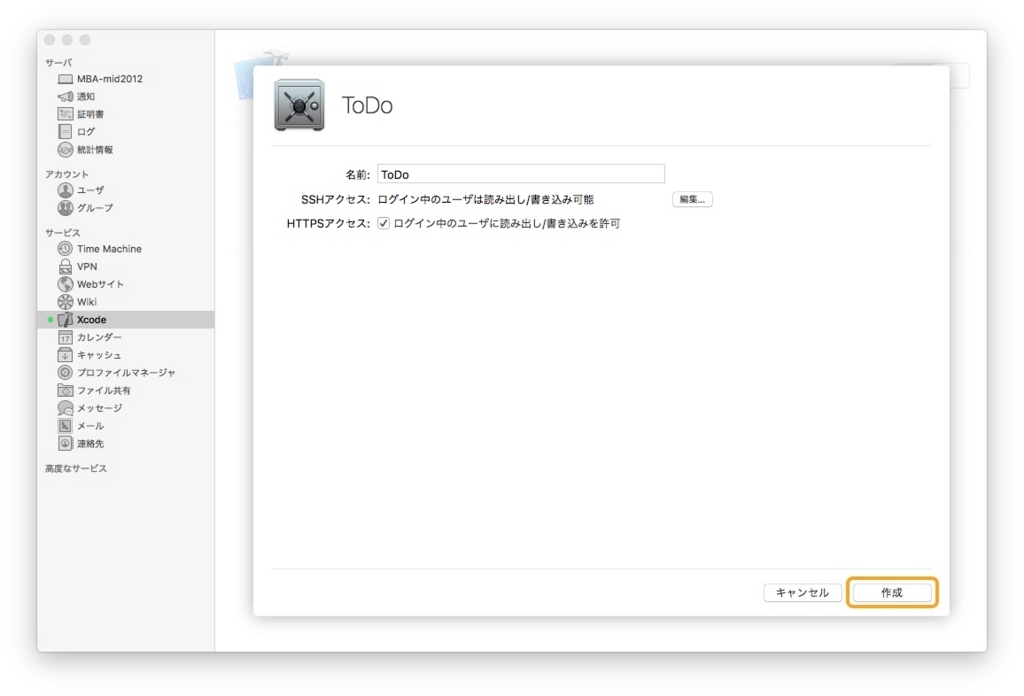Click the 編集... button for SSH access
The width and height of the screenshot is (1024, 696).
692,199
